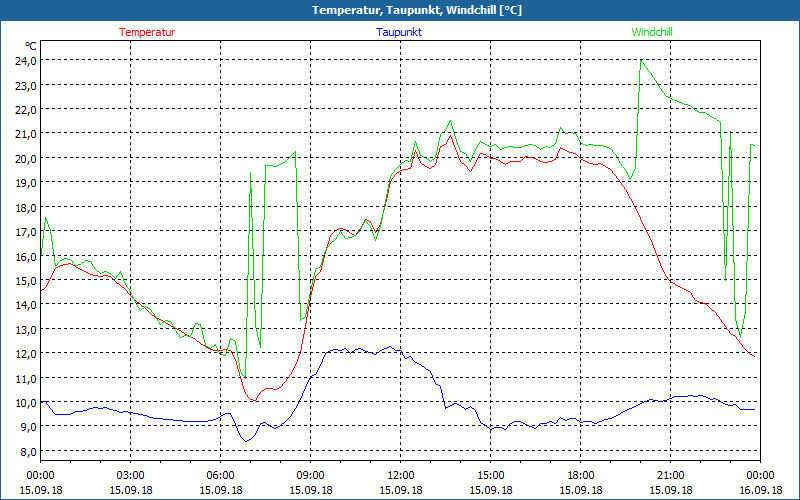Viewport: 800px width, 500px height.
Task: Click the green Windchill legend label
Action: pos(652,32)
